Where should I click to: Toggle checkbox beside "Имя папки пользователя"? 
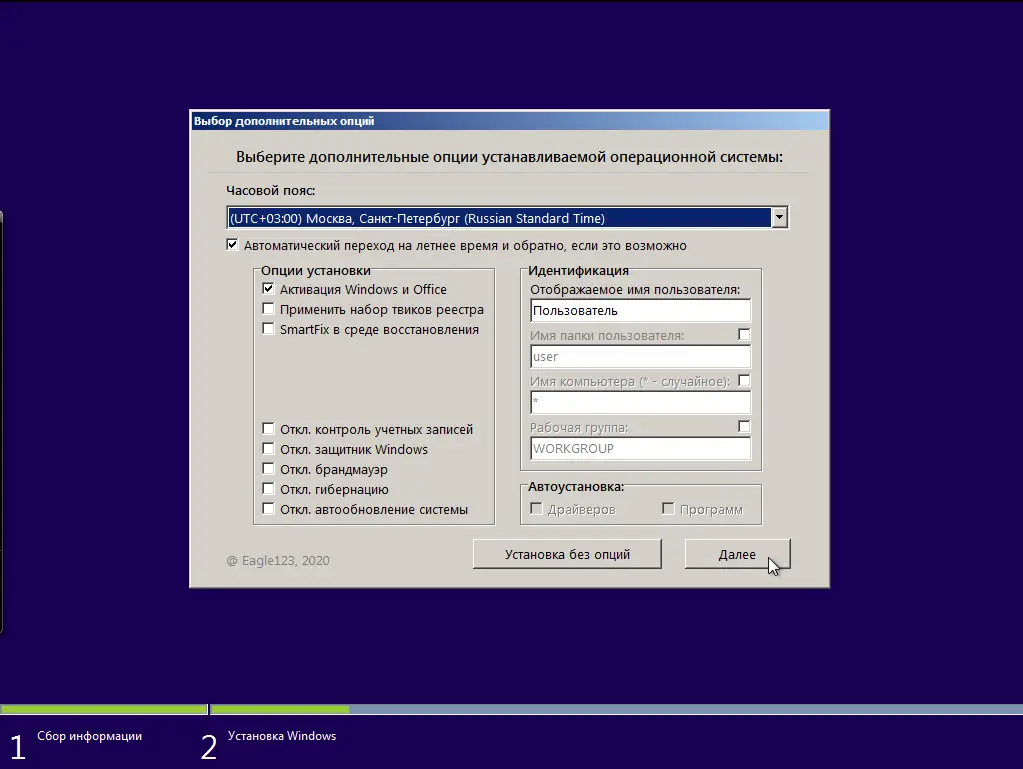(744, 334)
